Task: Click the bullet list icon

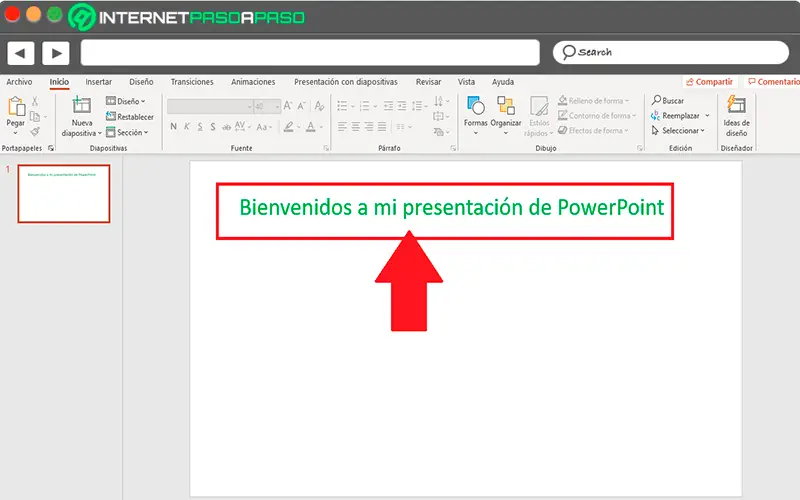Action: pos(342,106)
